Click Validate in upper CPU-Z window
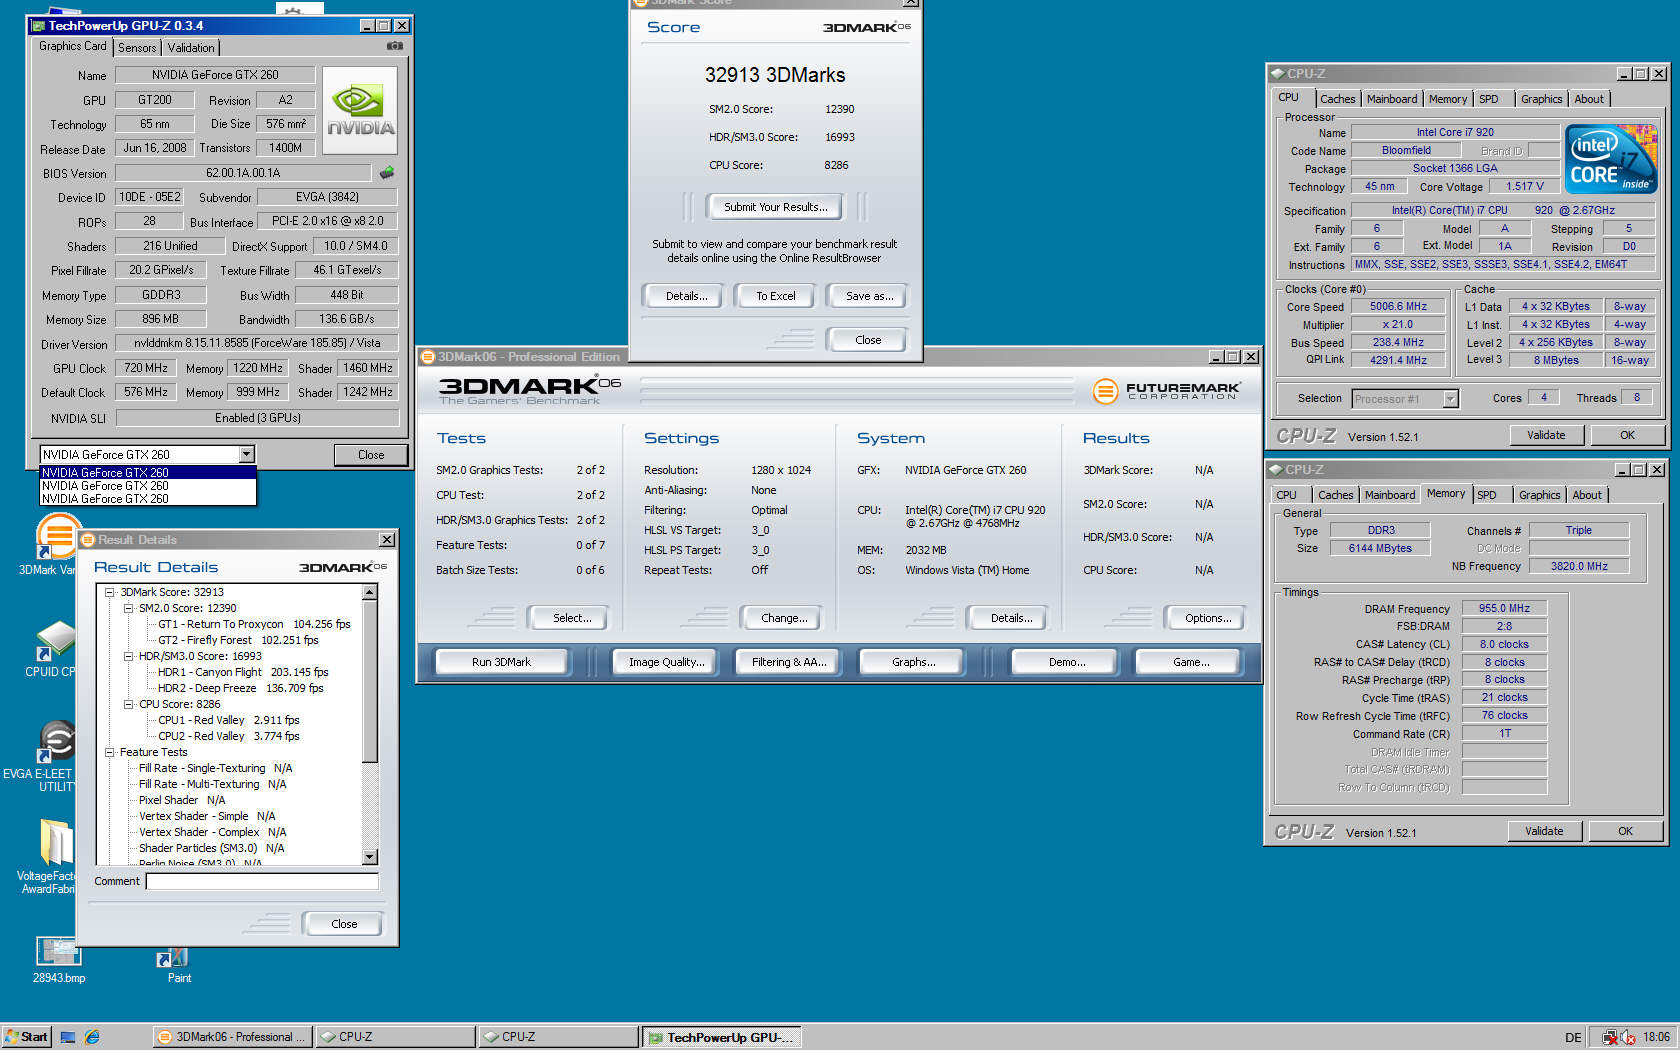1680x1050 pixels. pyautogui.click(x=1546, y=435)
